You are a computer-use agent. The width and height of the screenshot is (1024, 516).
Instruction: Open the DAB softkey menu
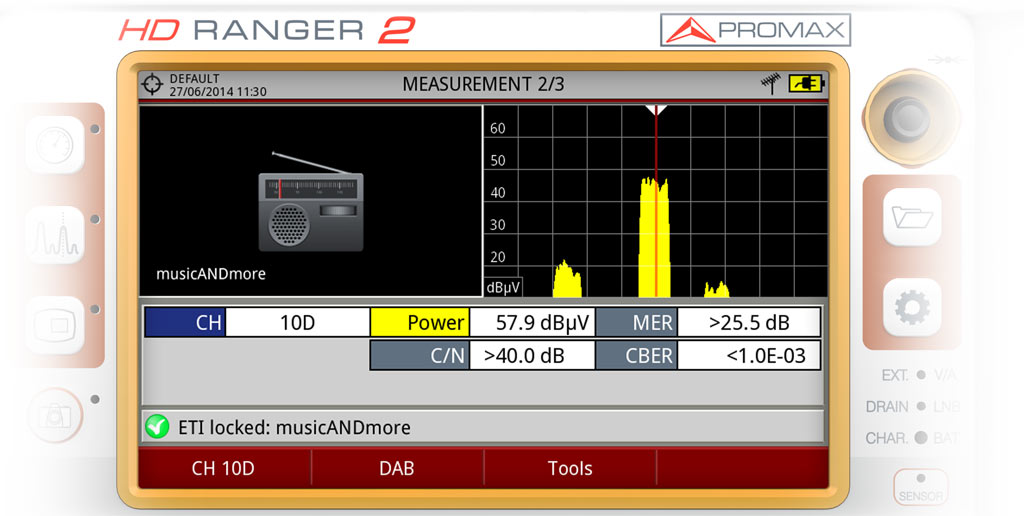[397, 468]
